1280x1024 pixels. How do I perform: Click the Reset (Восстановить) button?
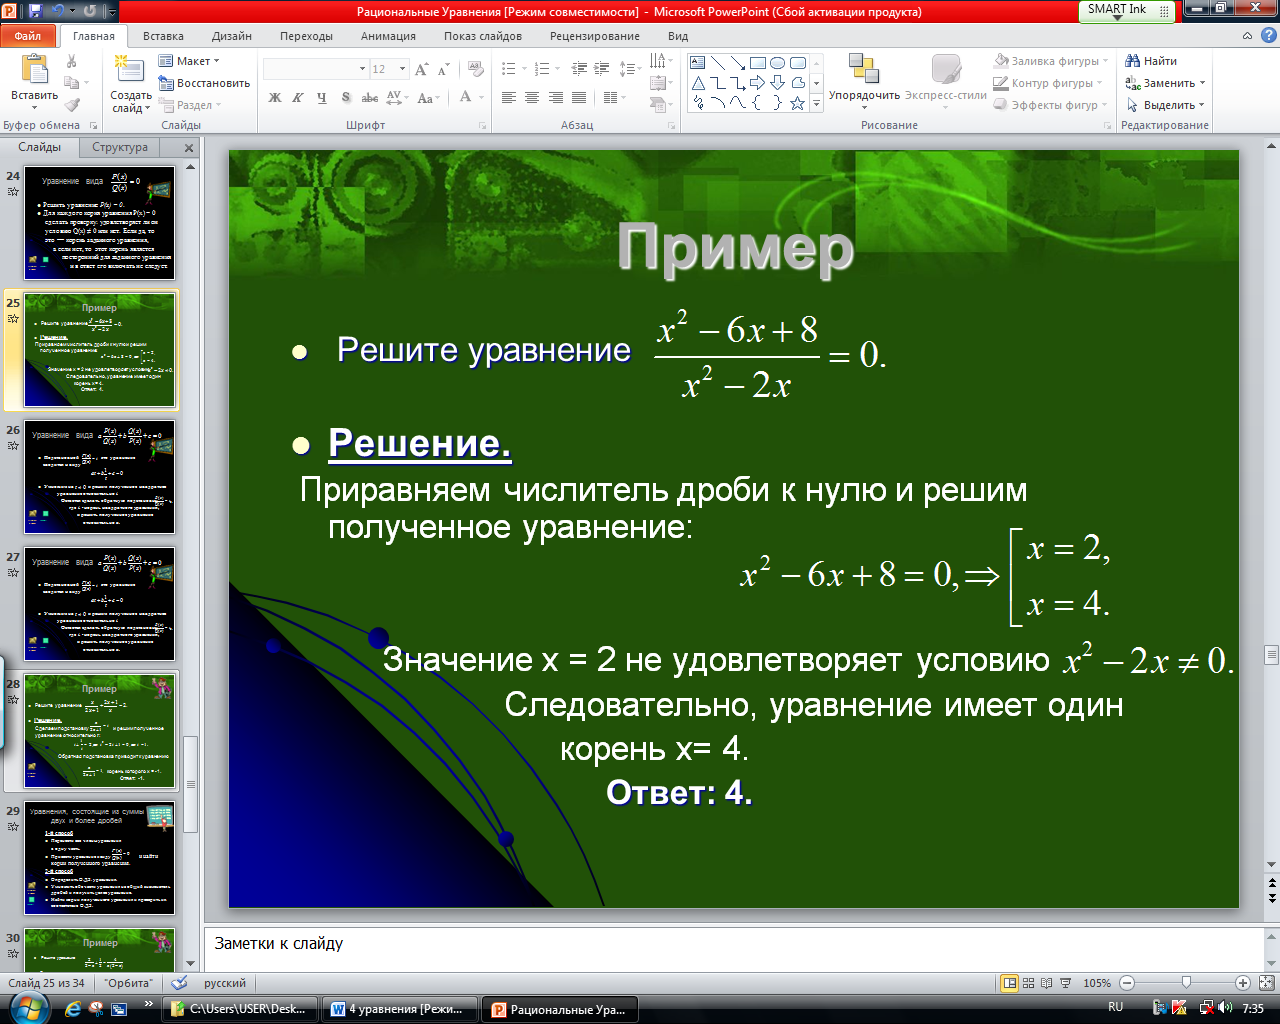point(204,83)
